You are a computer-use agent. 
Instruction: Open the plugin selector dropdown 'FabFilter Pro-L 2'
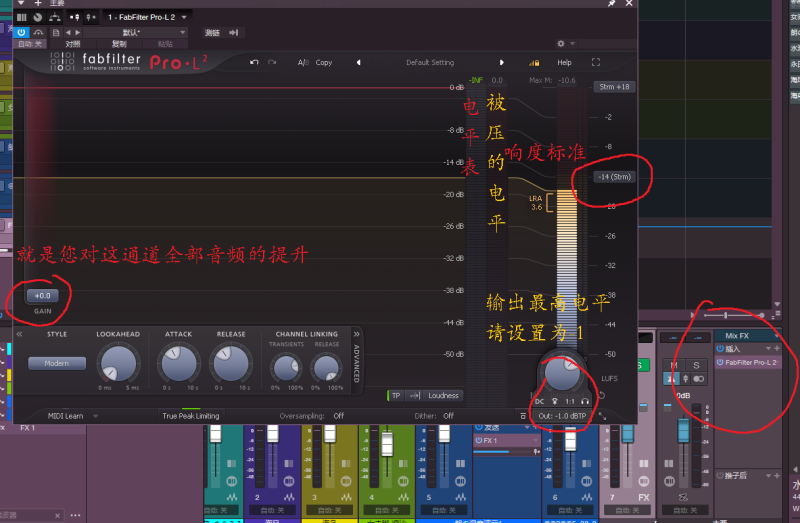(x=145, y=17)
